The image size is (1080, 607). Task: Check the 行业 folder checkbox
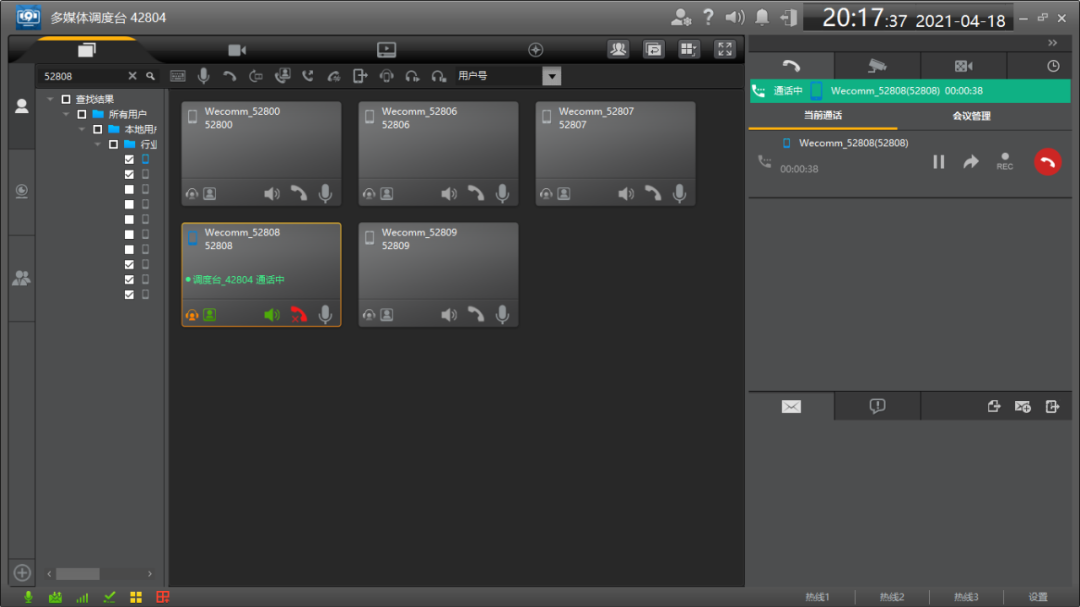coord(114,145)
